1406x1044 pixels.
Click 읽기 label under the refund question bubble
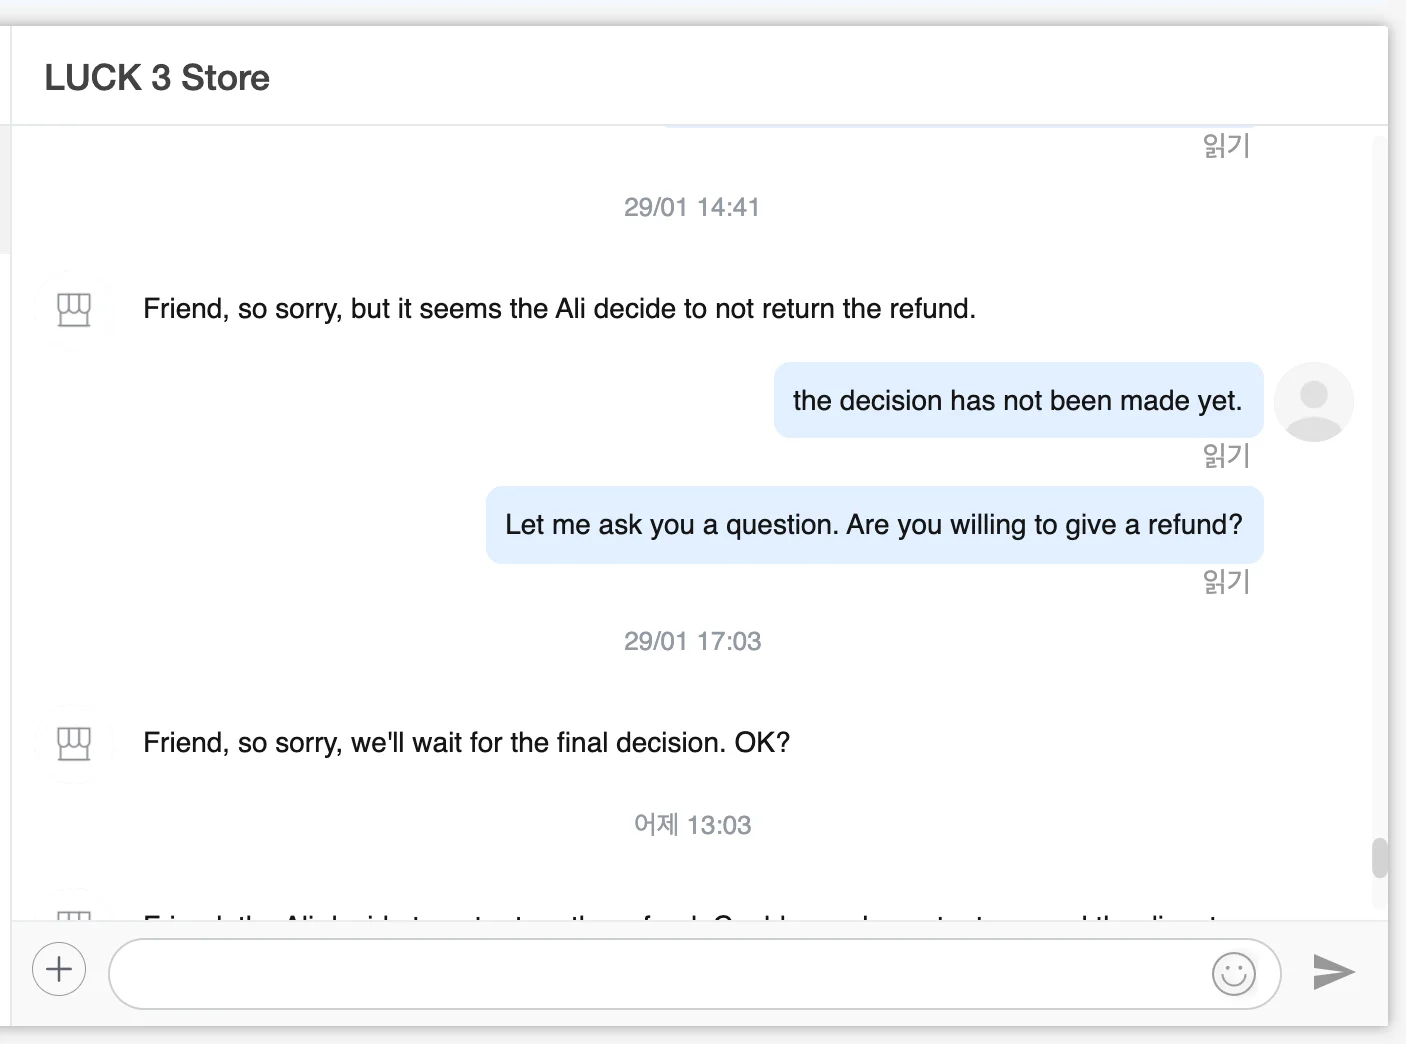(1226, 582)
